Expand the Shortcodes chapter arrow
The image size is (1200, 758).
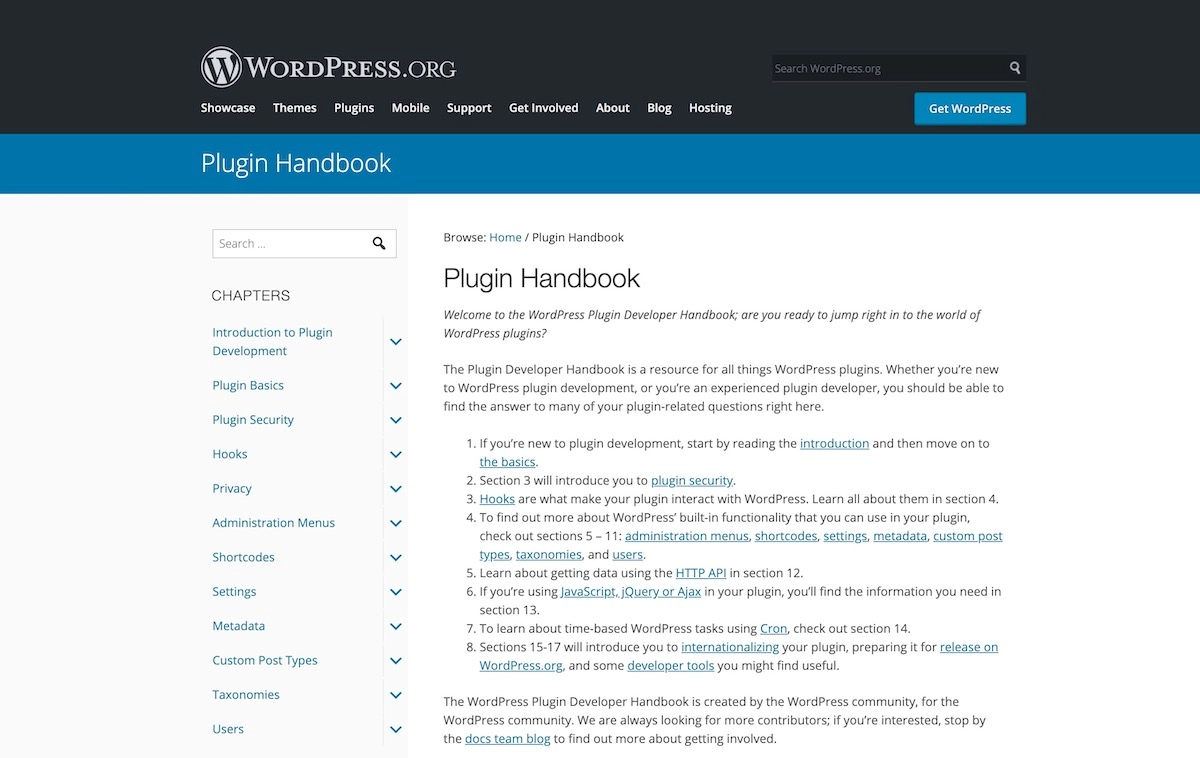click(396, 558)
